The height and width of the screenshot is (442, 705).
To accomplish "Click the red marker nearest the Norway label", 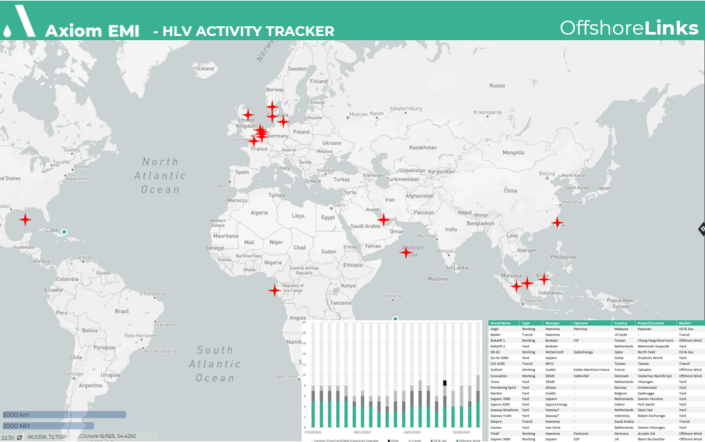I will pyautogui.click(x=272, y=107).
